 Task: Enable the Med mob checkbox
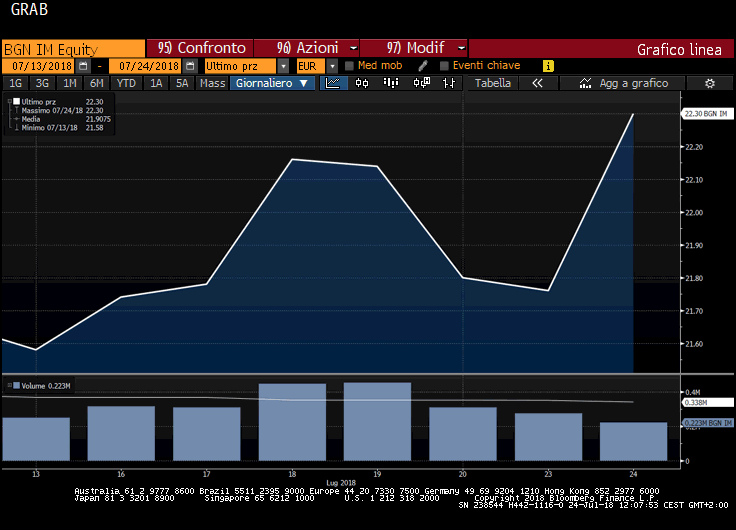pos(349,66)
